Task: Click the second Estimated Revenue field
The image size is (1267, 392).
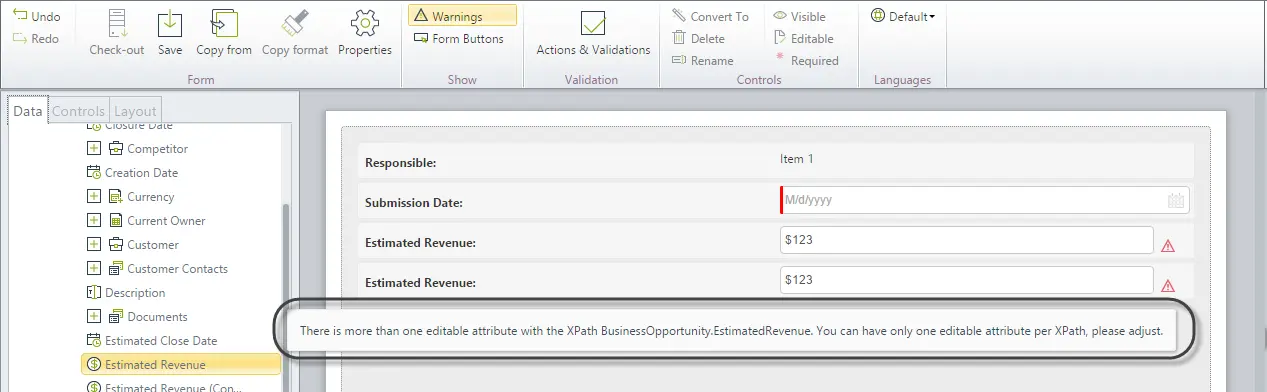Action: pos(966,281)
